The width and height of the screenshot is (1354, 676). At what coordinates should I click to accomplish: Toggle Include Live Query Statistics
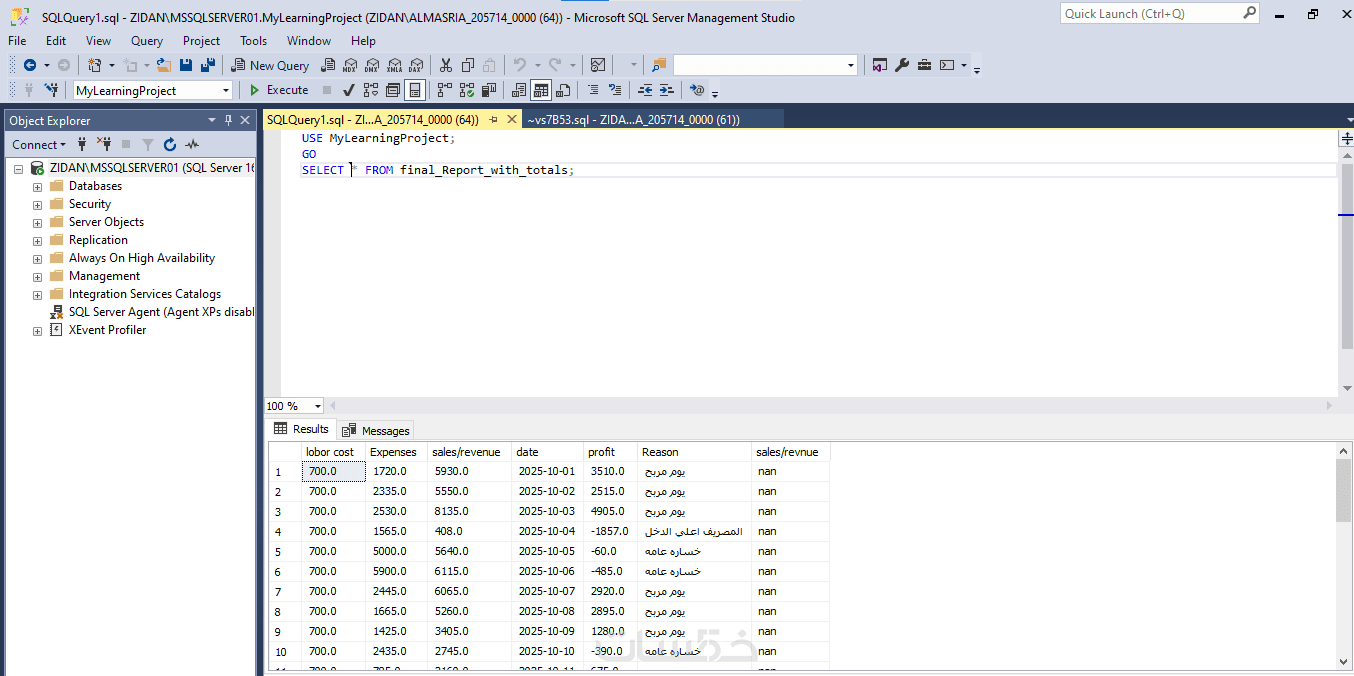pyautogui.click(x=467, y=90)
